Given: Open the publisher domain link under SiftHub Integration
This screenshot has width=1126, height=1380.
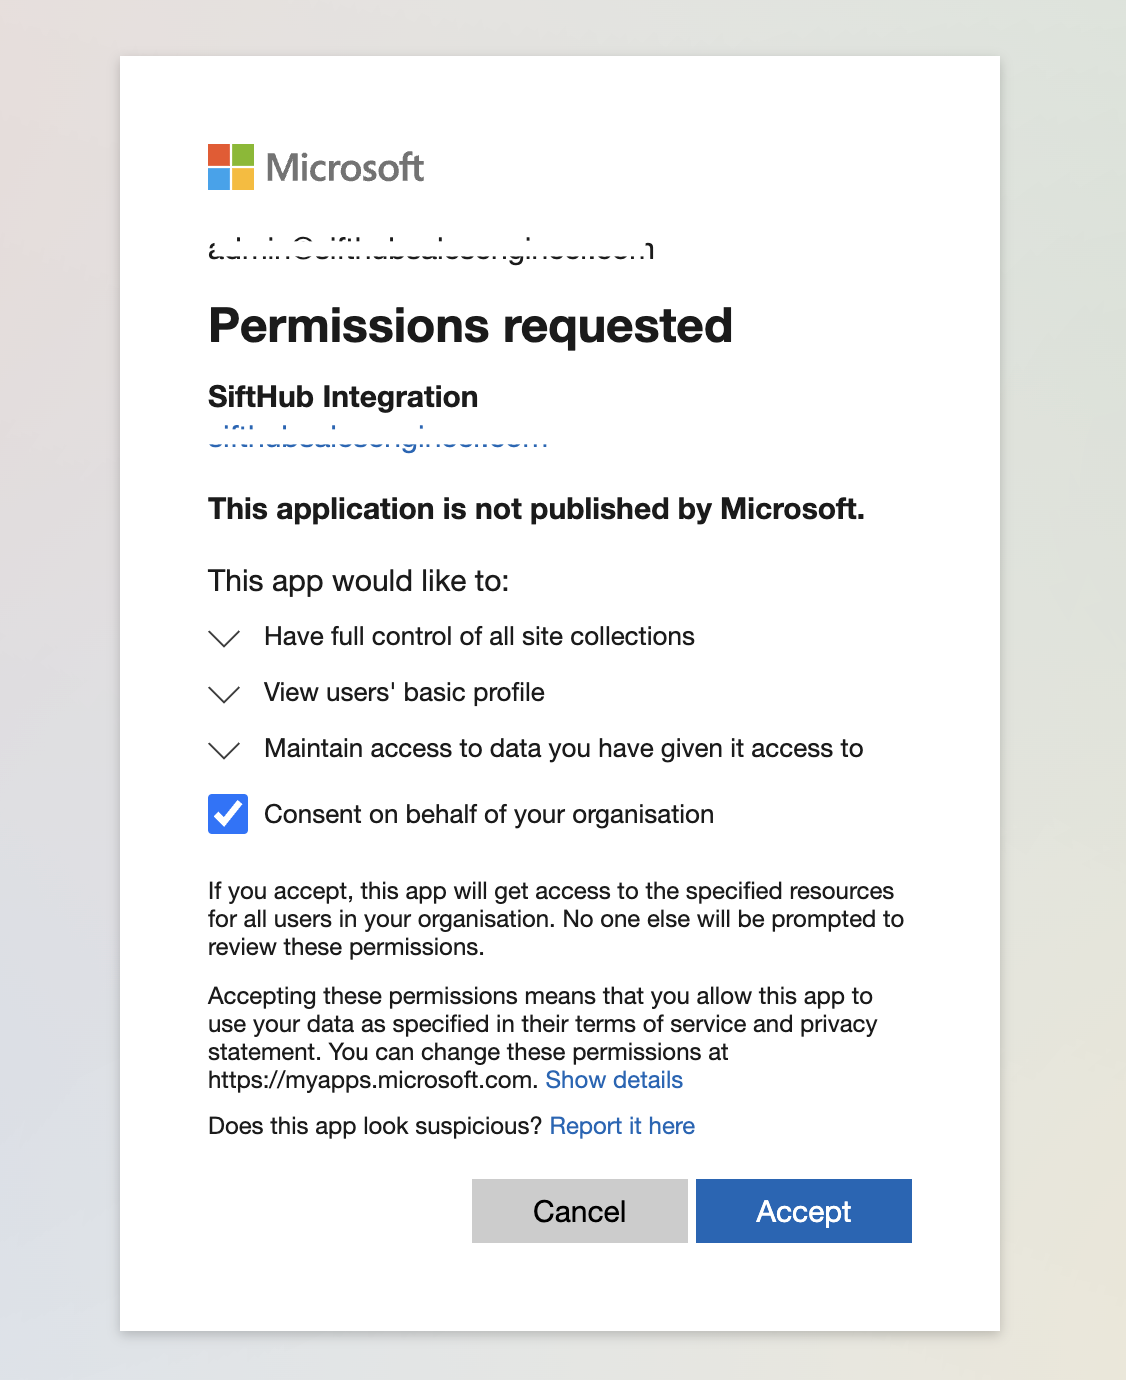Looking at the screenshot, I should click(378, 440).
